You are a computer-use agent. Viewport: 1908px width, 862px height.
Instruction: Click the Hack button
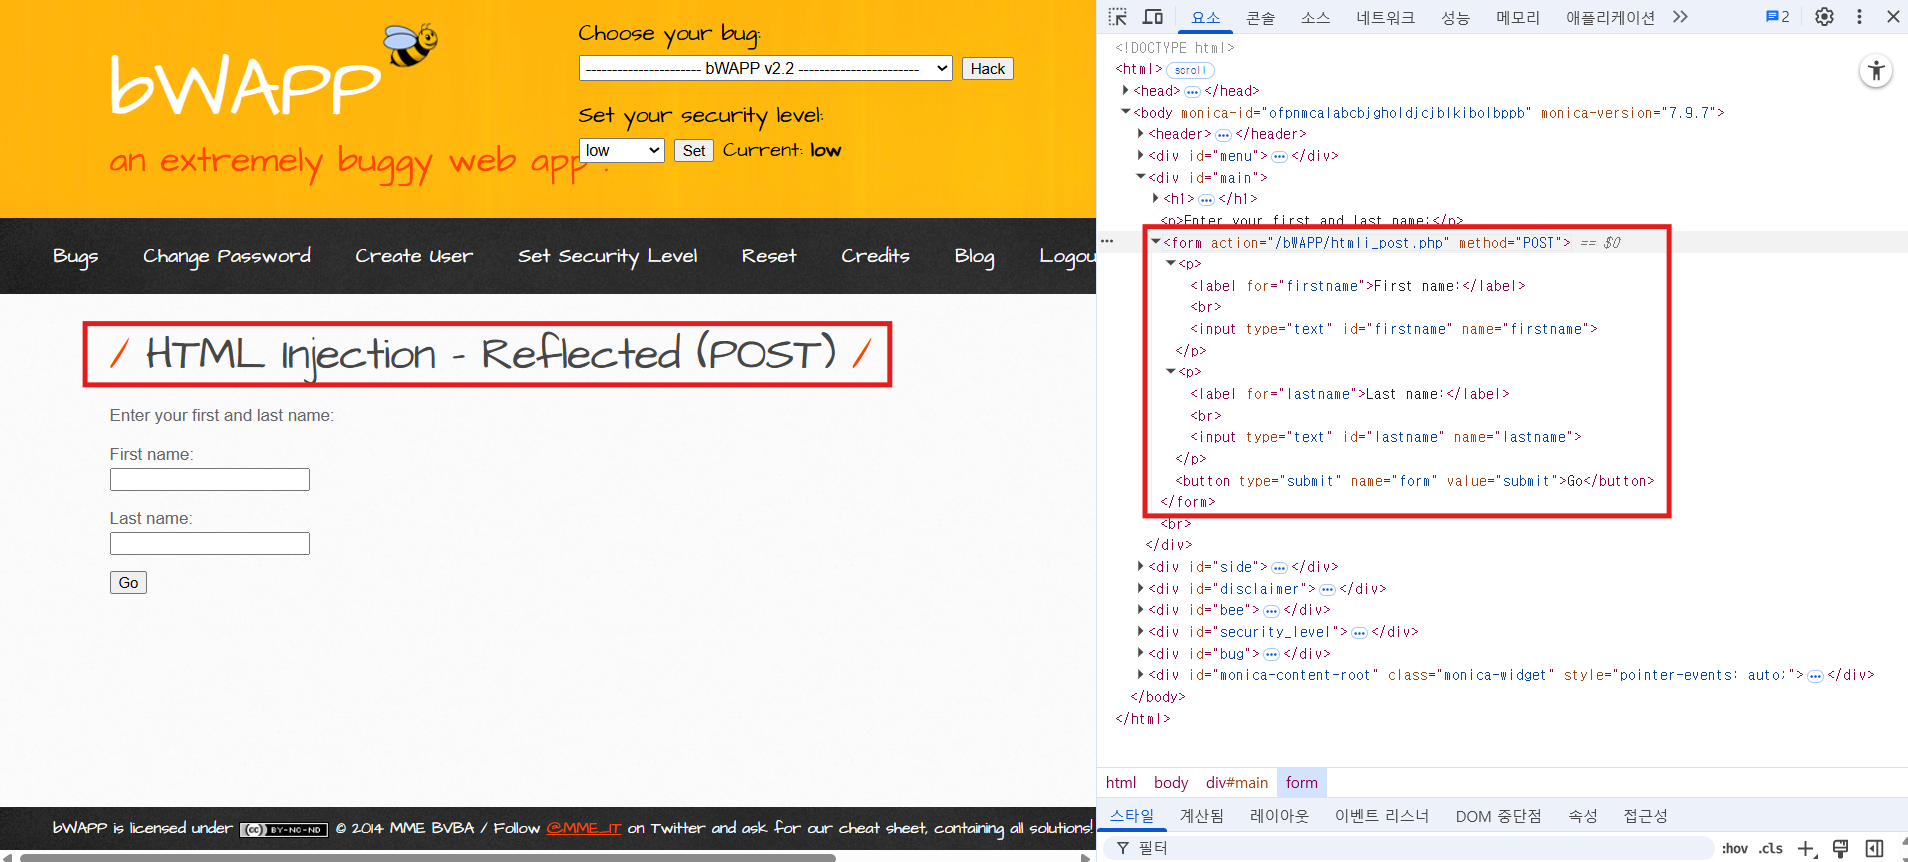coord(988,69)
